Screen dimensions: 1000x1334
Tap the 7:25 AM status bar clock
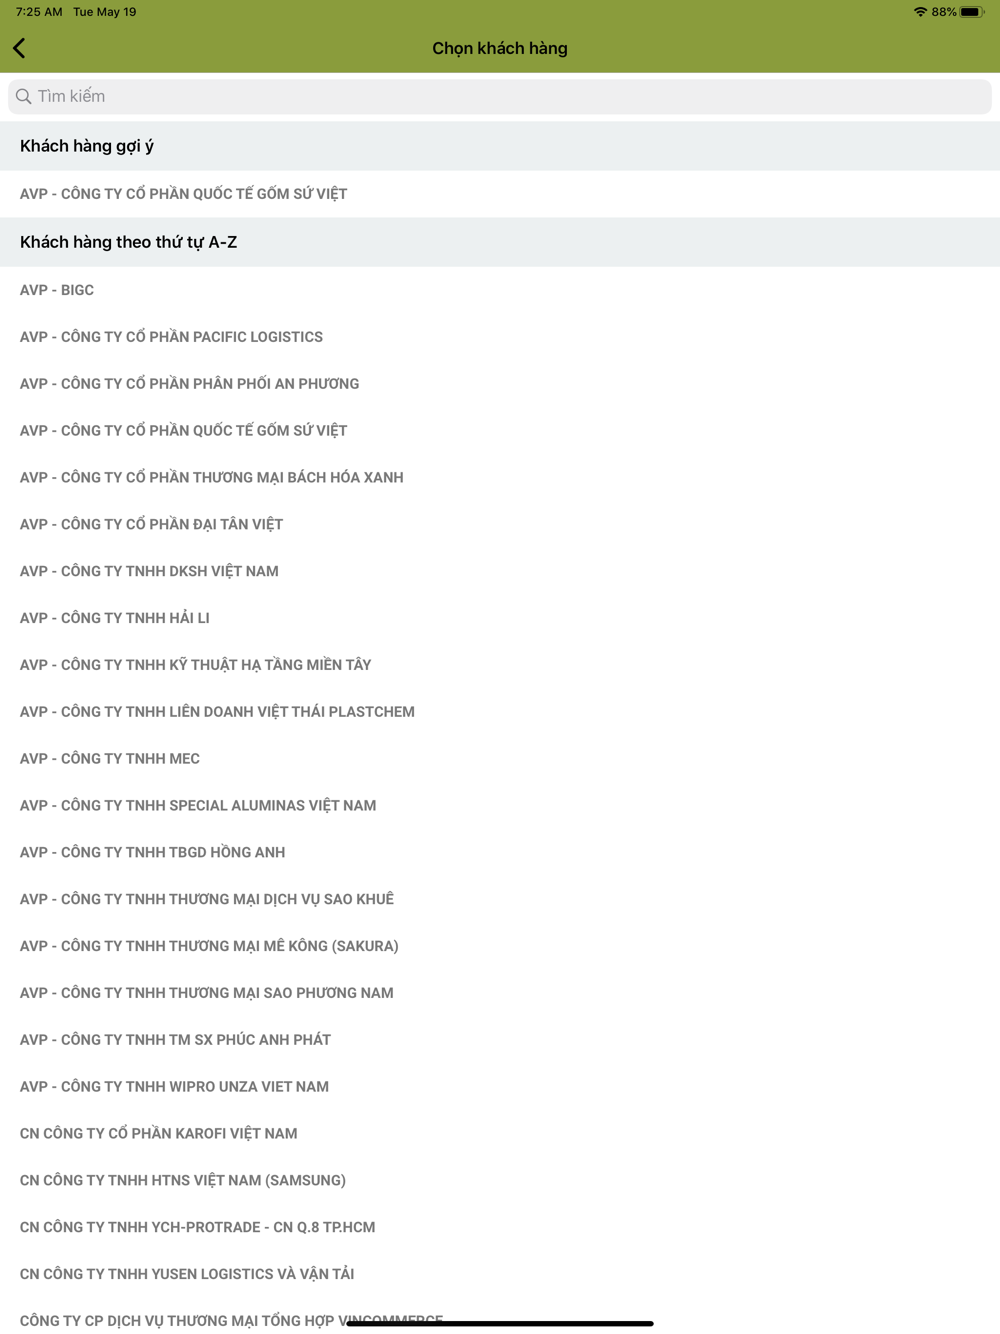click(x=39, y=12)
